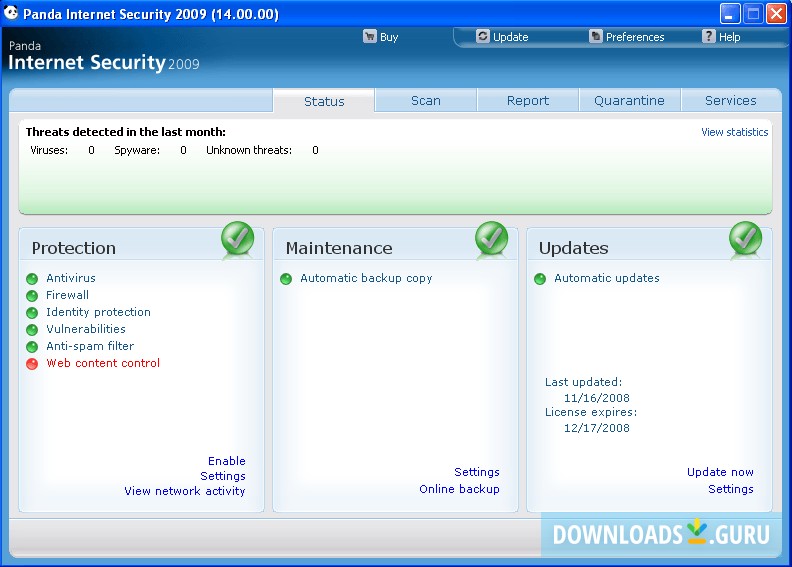Open Preferences from the top toolbar text

coord(635,37)
